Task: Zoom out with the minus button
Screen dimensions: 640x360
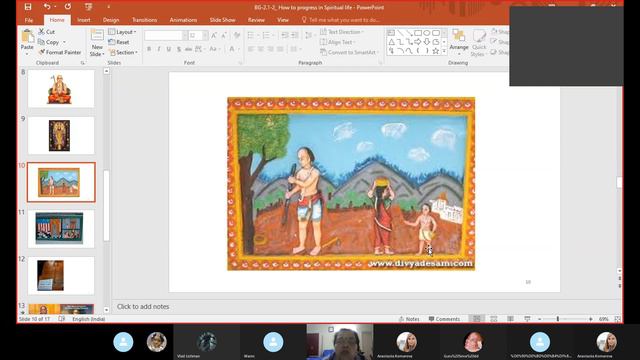Action: tap(540, 319)
